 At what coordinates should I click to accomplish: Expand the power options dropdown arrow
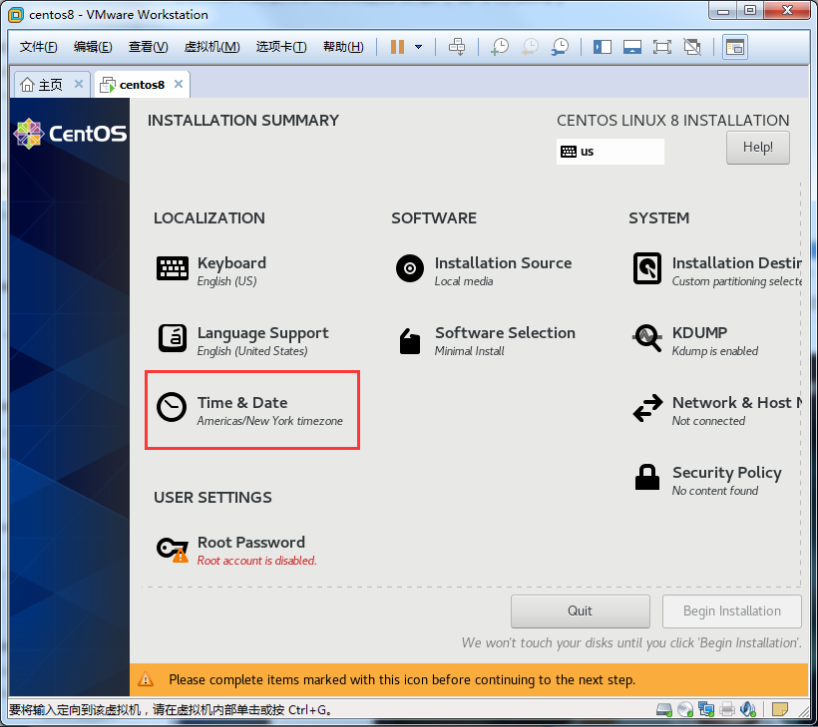point(418,47)
